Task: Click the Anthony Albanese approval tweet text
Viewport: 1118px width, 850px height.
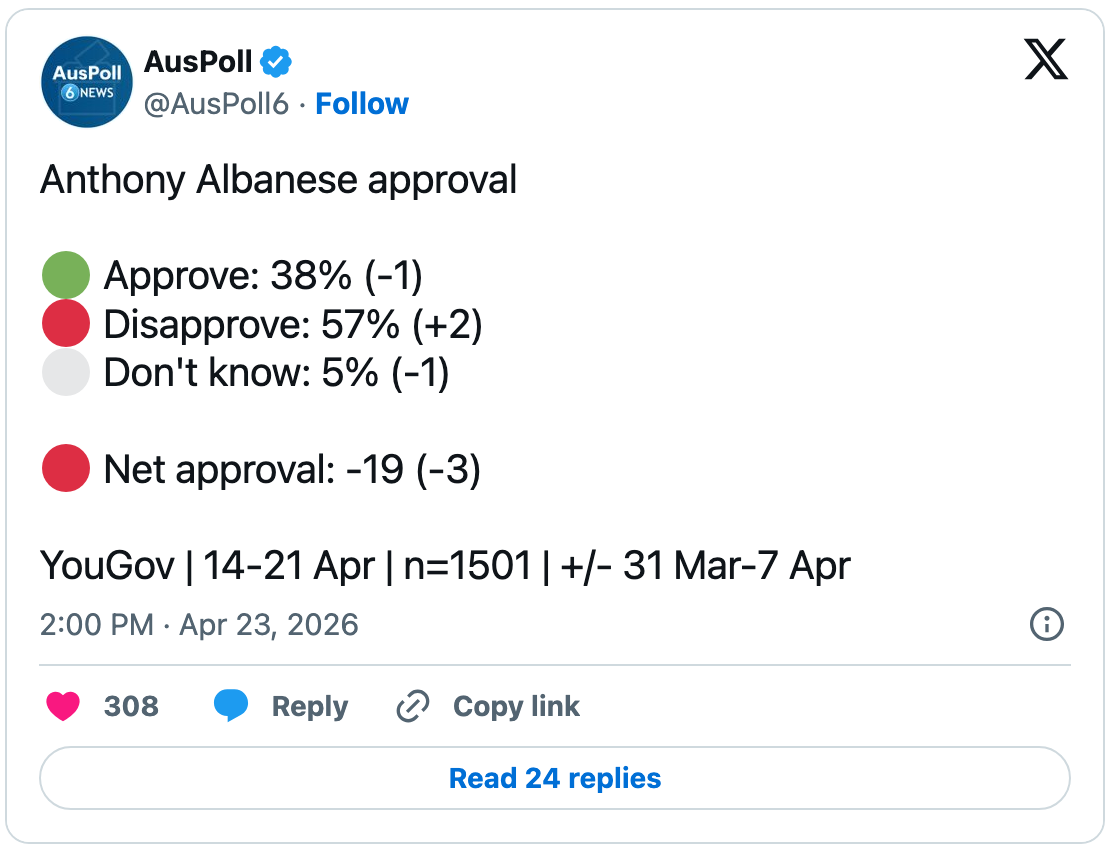Action: (279, 180)
